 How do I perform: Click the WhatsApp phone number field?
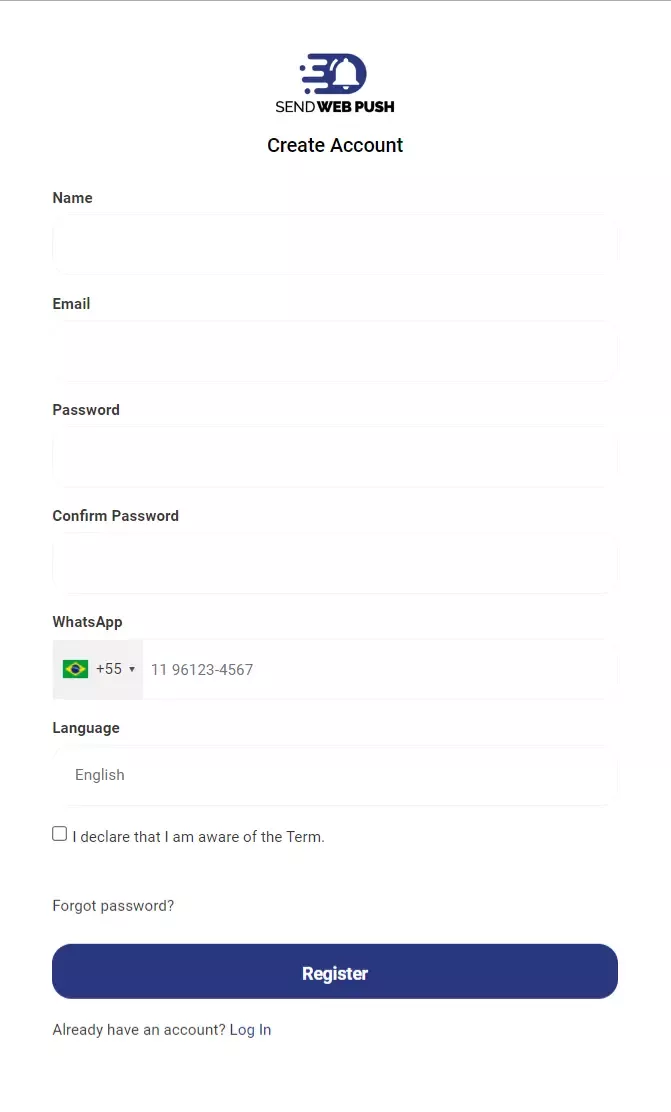pos(380,669)
